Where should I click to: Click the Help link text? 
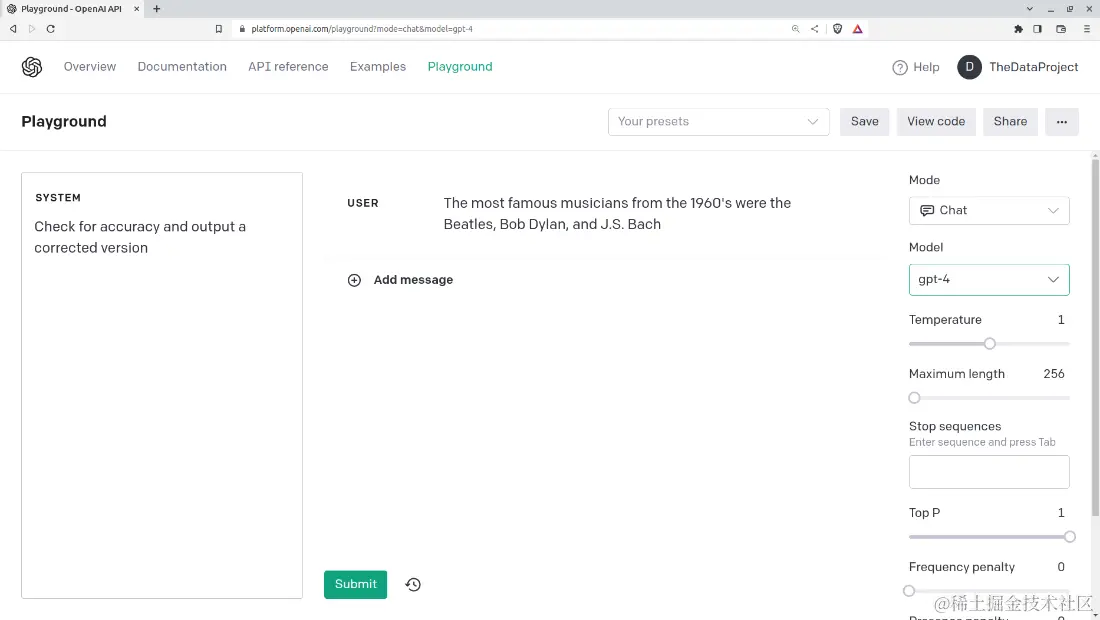click(x=926, y=67)
